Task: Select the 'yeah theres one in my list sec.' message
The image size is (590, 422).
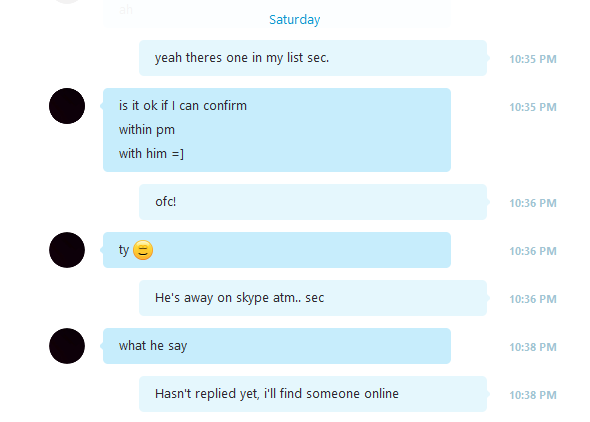Action: 313,58
